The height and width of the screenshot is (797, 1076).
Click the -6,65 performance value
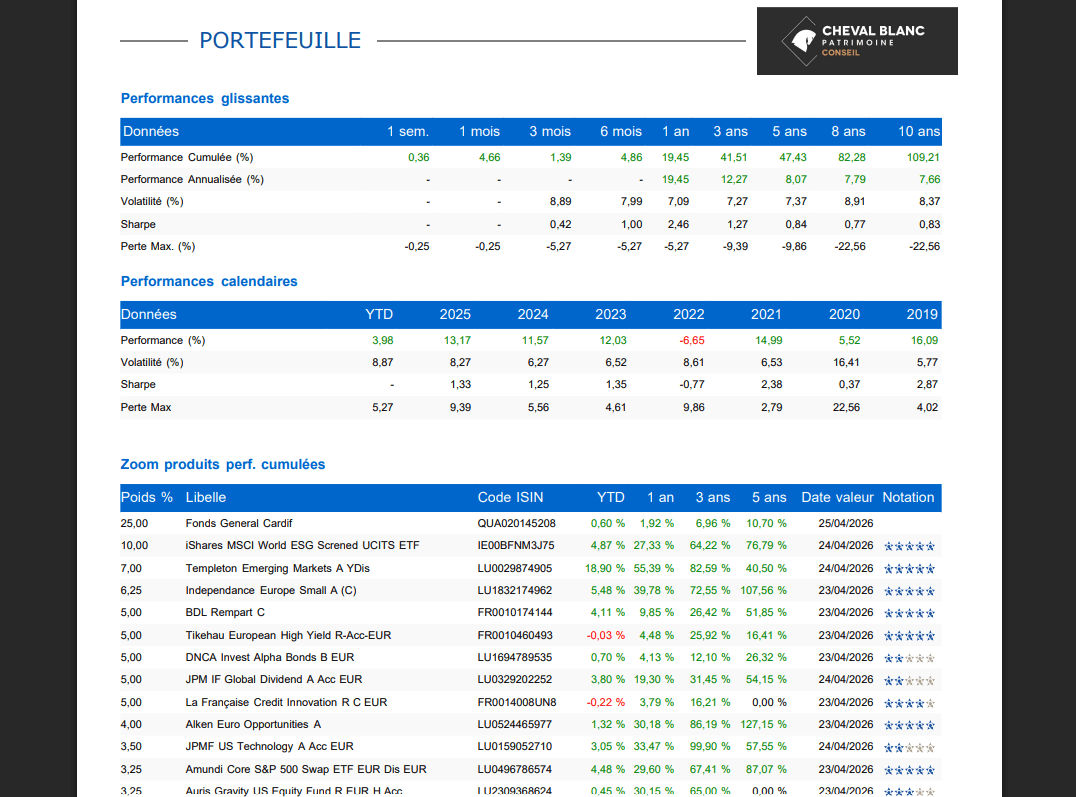coord(692,340)
